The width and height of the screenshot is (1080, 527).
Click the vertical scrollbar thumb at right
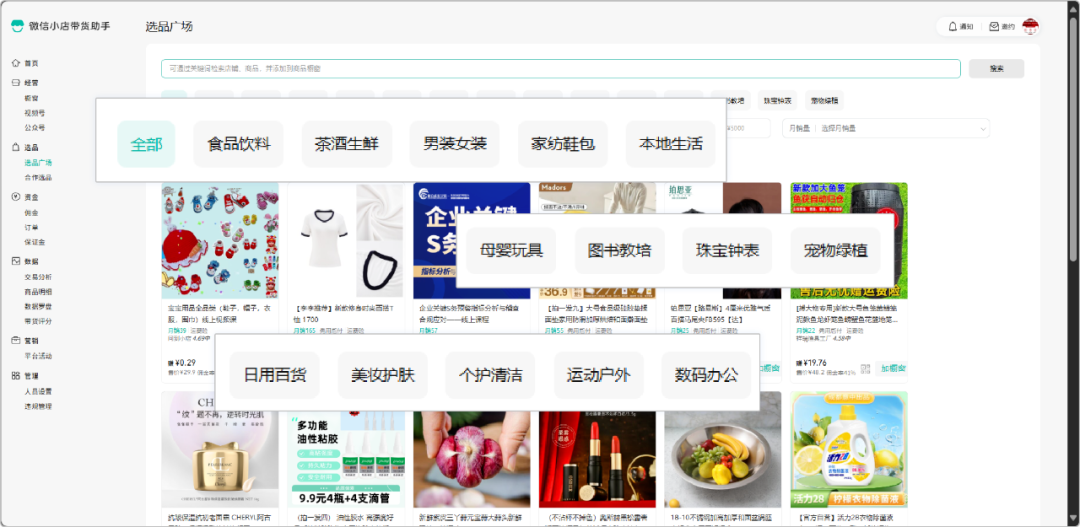1073,138
